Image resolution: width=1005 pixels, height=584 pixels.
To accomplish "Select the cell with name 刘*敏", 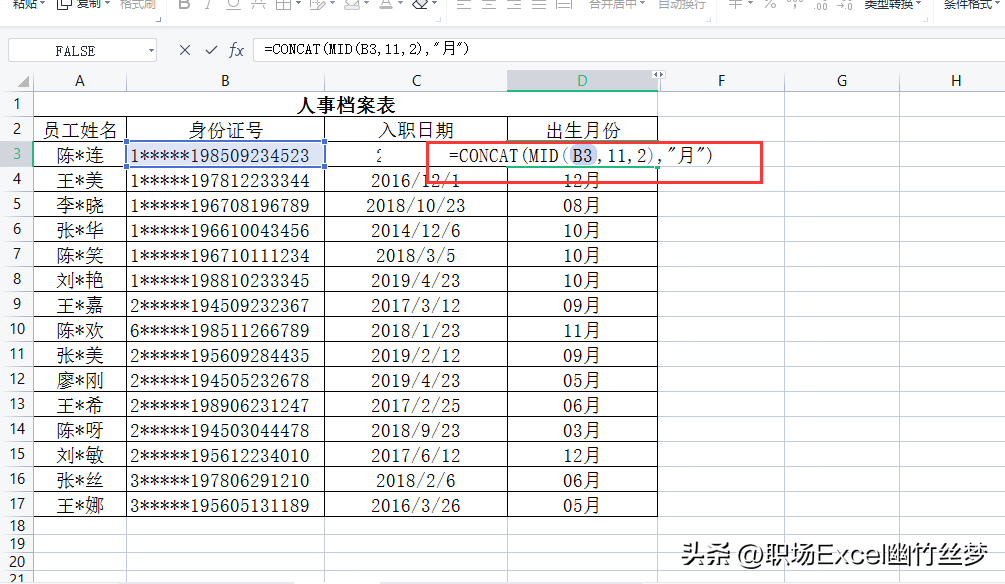I will coord(80,455).
